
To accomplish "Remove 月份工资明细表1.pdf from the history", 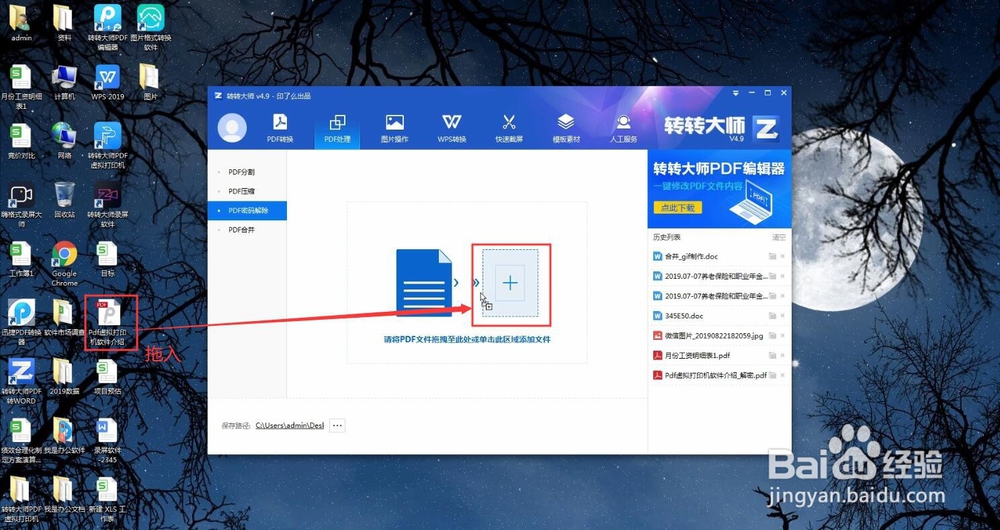I will tap(783, 355).
